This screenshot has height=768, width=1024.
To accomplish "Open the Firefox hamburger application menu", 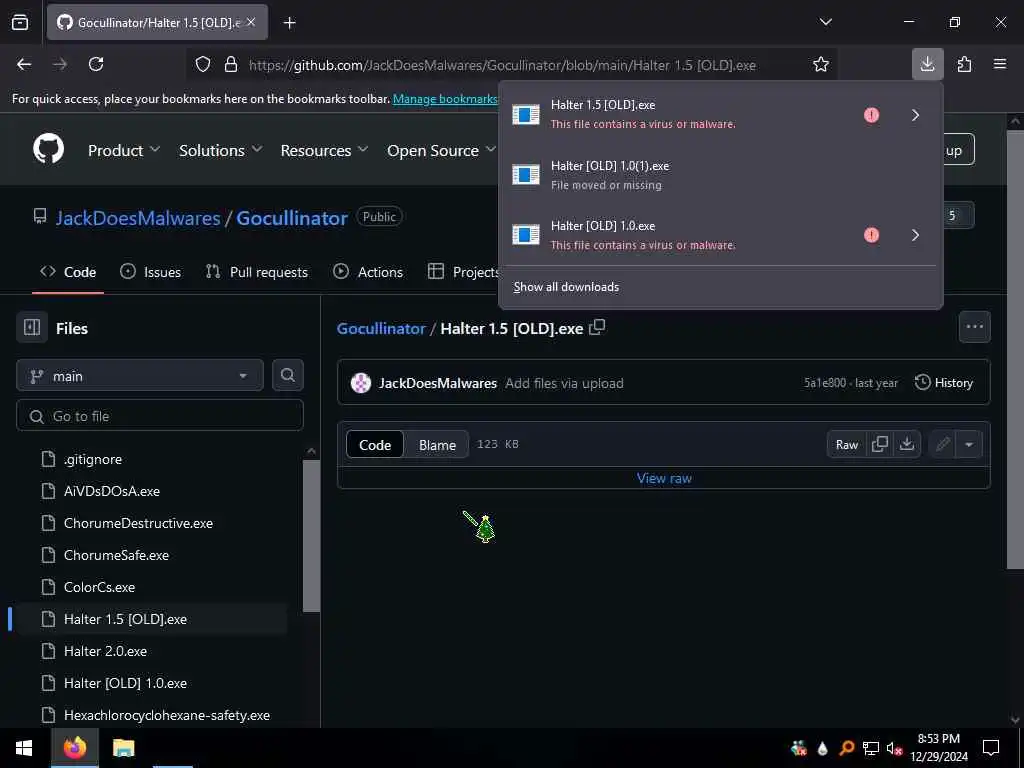I will tap(999, 64).
